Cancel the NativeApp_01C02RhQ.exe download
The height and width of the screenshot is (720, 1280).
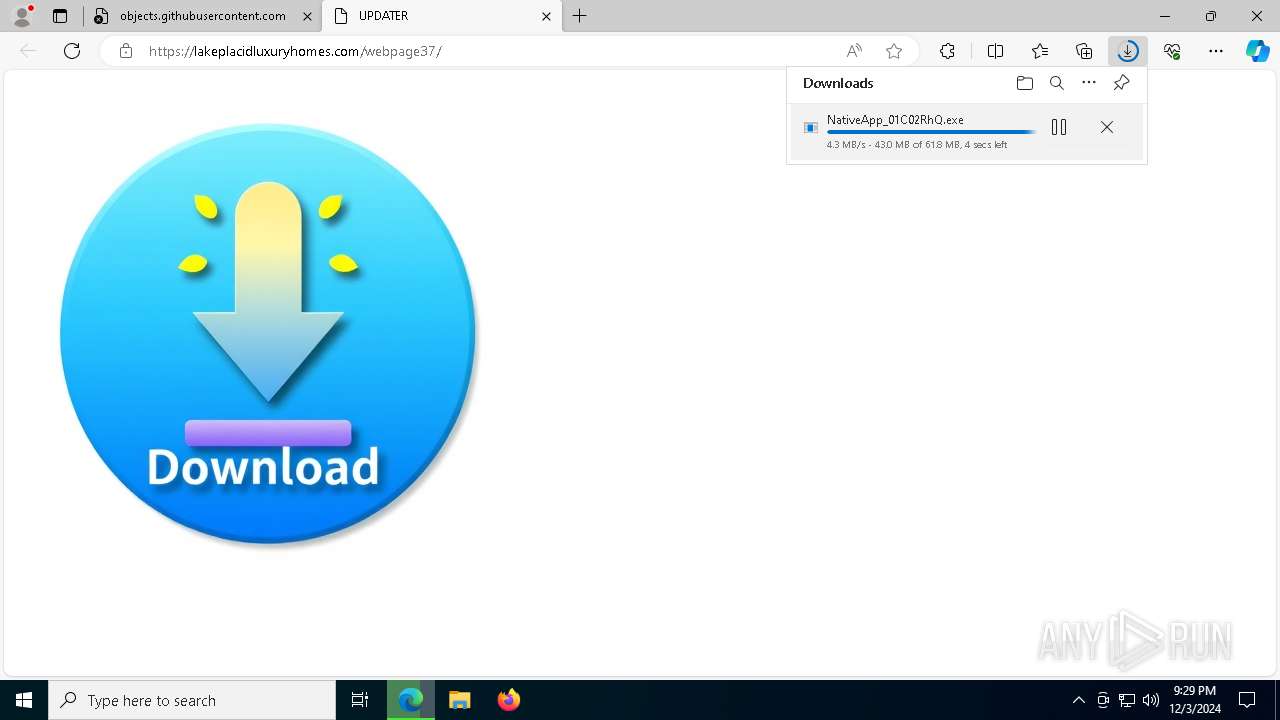[1107, 127]
